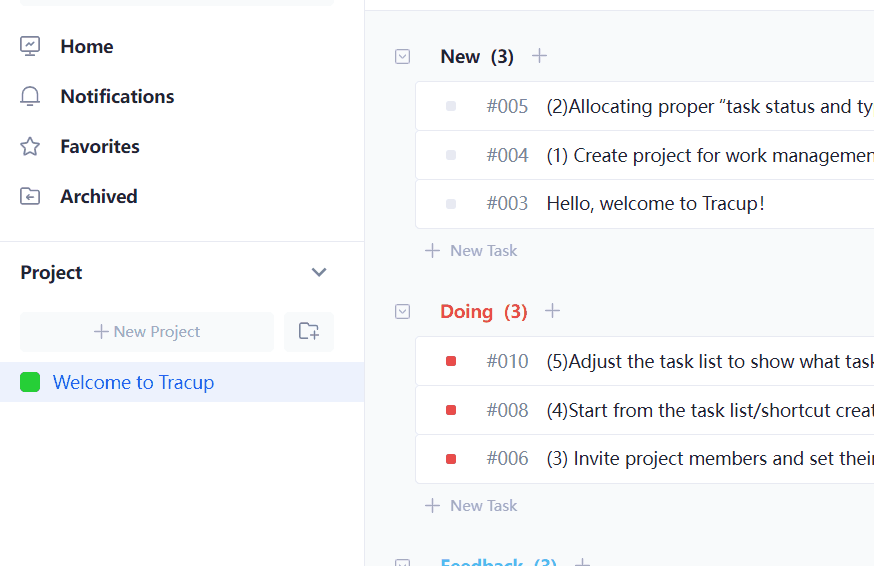
Task: Click the Home monitor icon in sidebar
Action: click(x=30, y=46)
